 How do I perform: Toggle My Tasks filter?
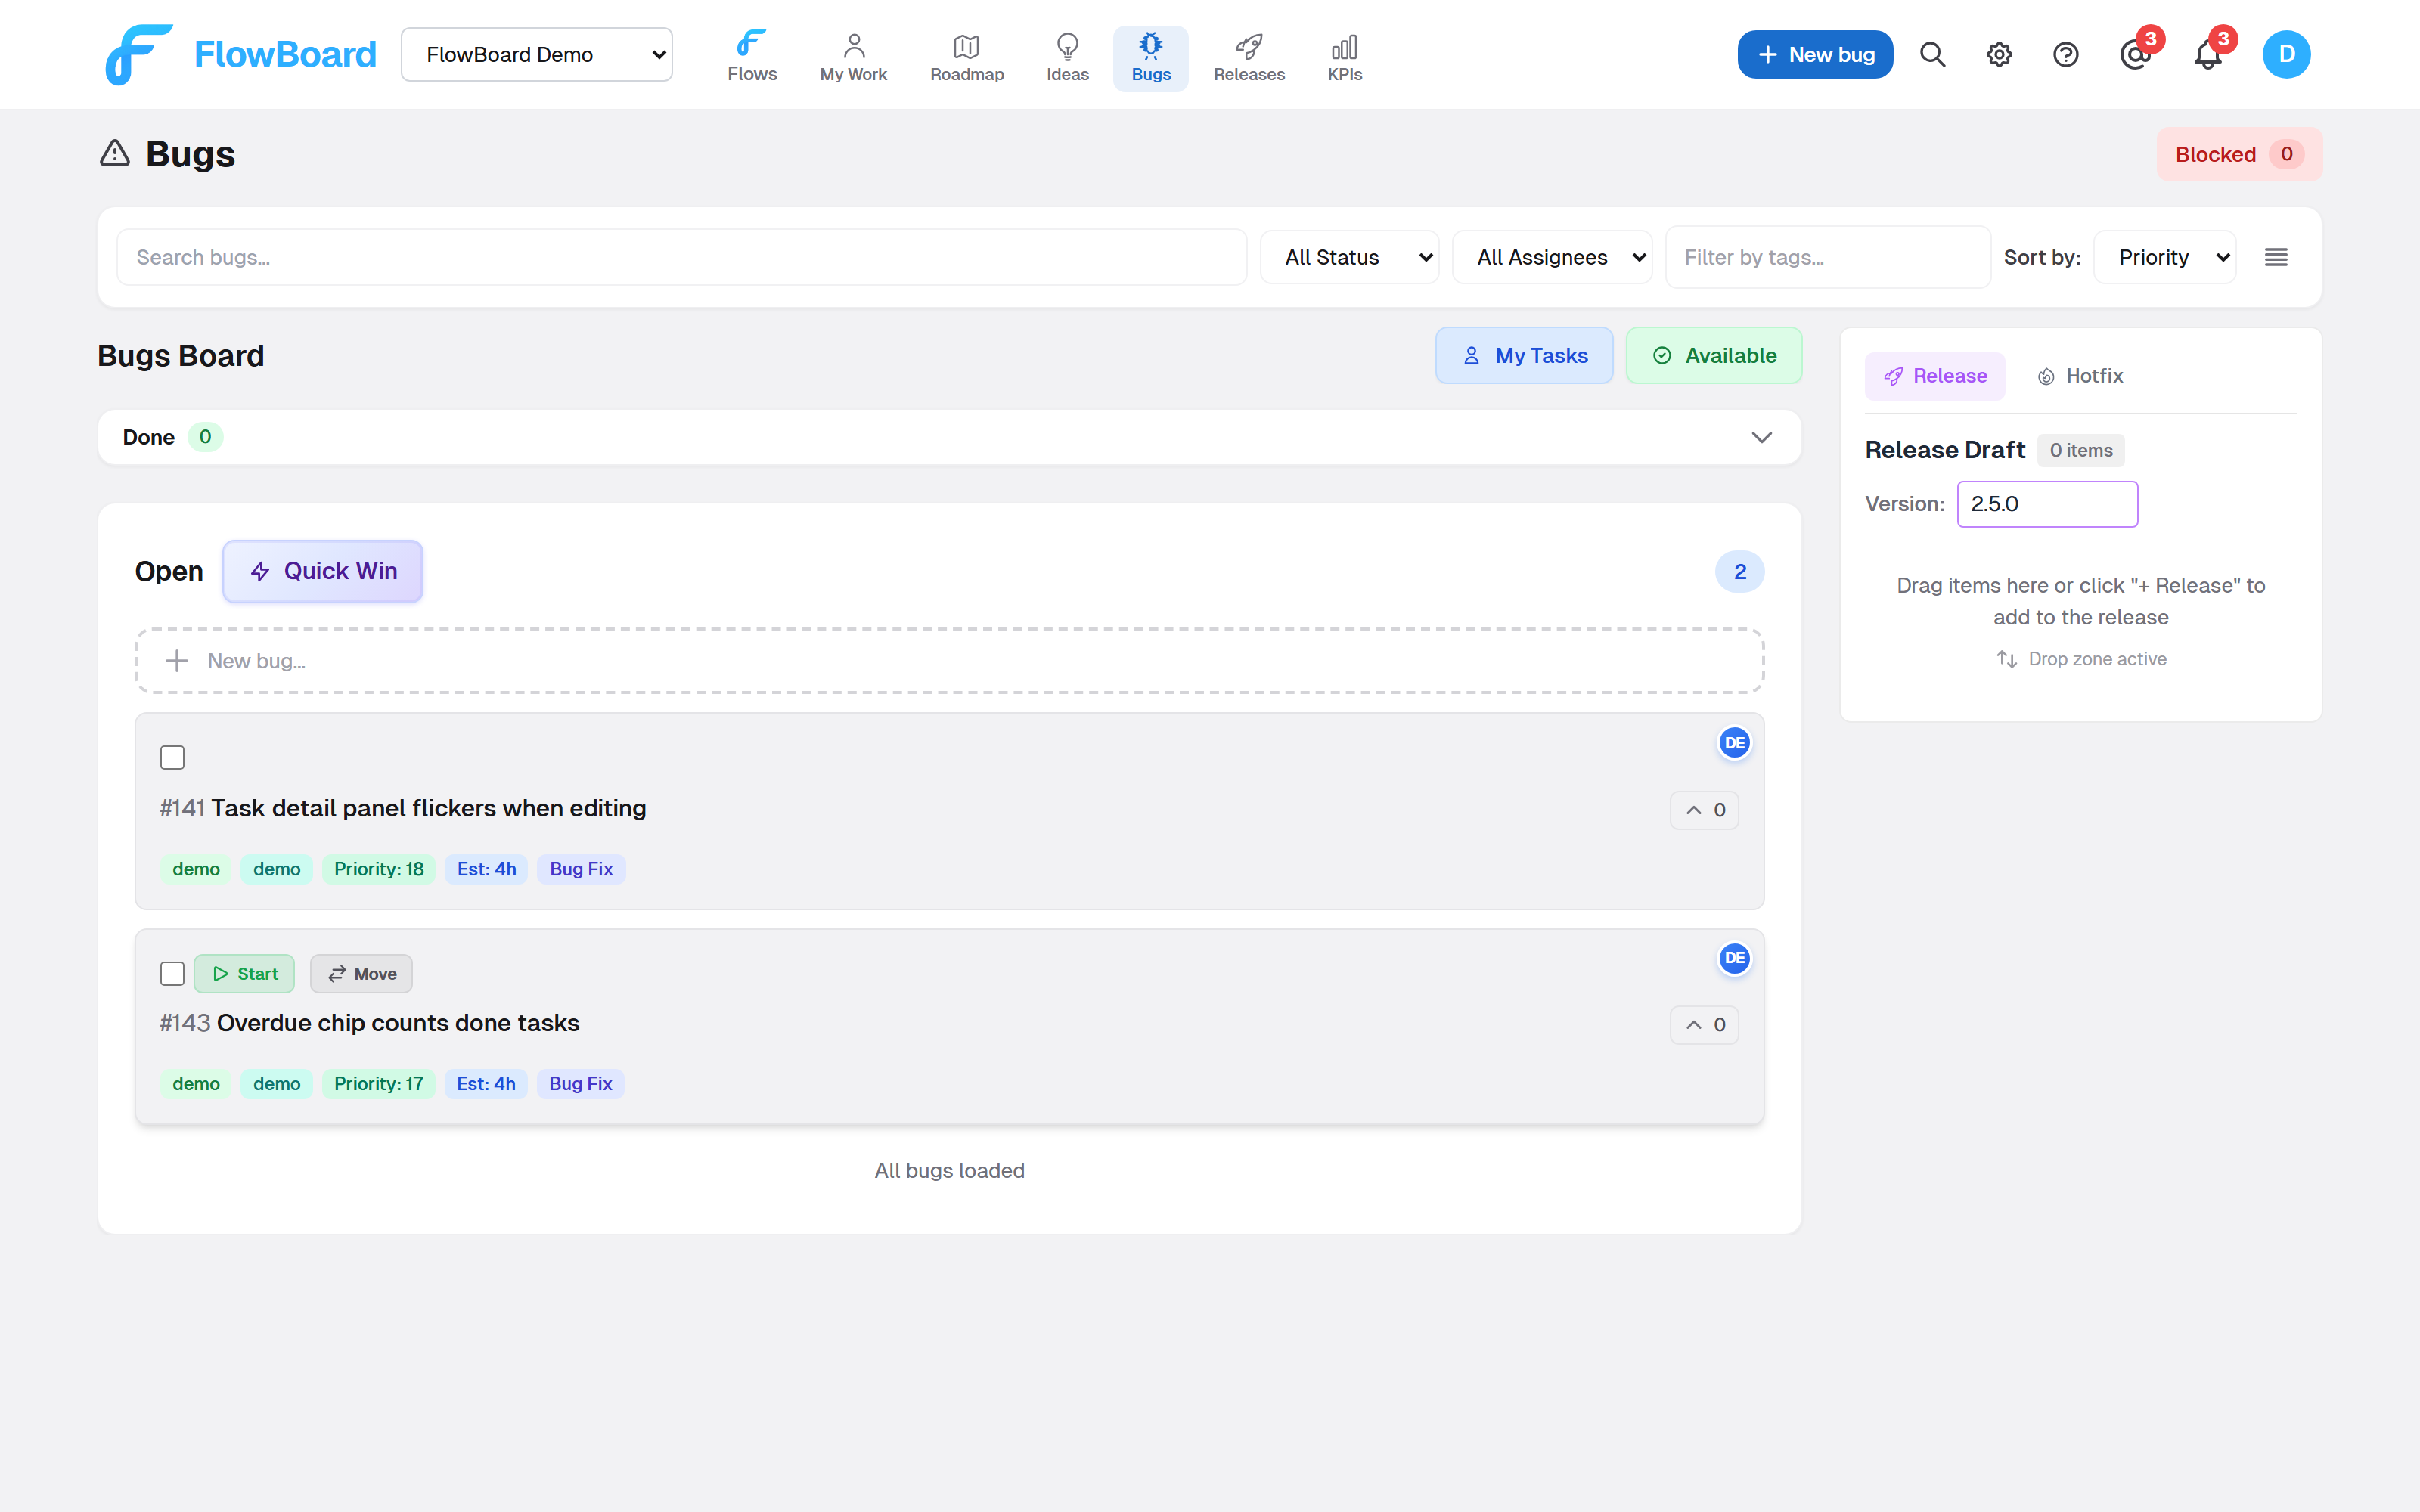coord(1524,356)
